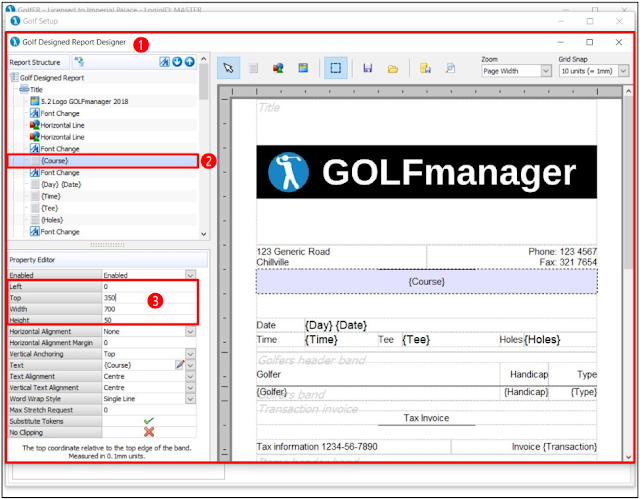Click the refresh structure icon beside Report Structure
The width and height of the screenshot is (640, 499).
[x=79, y=62]
